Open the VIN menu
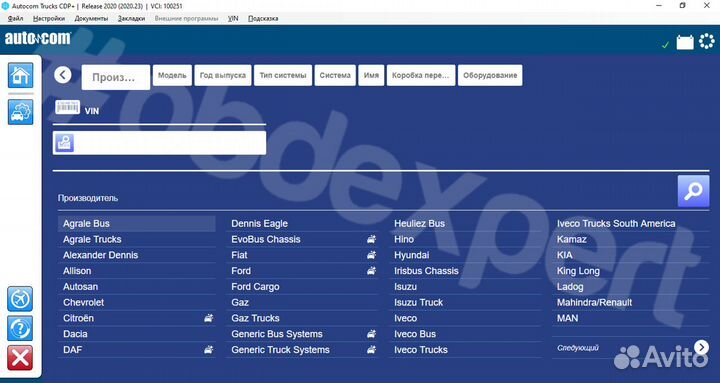720x383 pixels. [x=233, y=18]
